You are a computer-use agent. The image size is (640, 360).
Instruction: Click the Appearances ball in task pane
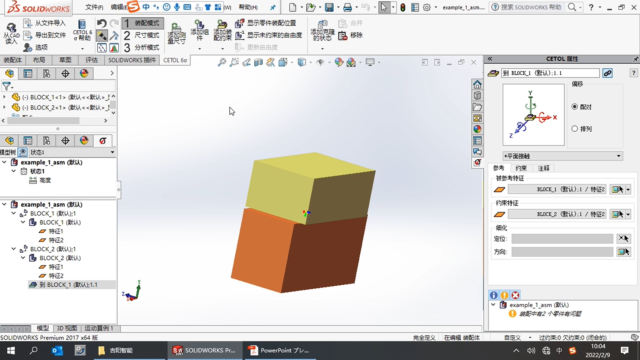click(x=477, y=129)
